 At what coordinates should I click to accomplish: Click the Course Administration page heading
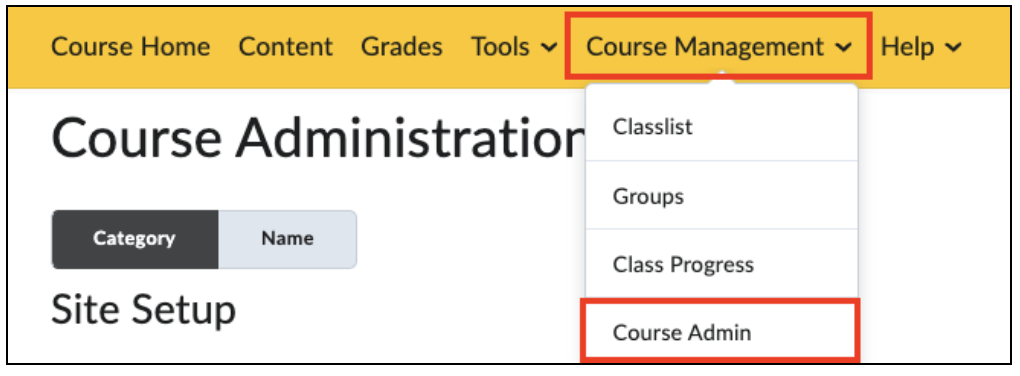318,138
